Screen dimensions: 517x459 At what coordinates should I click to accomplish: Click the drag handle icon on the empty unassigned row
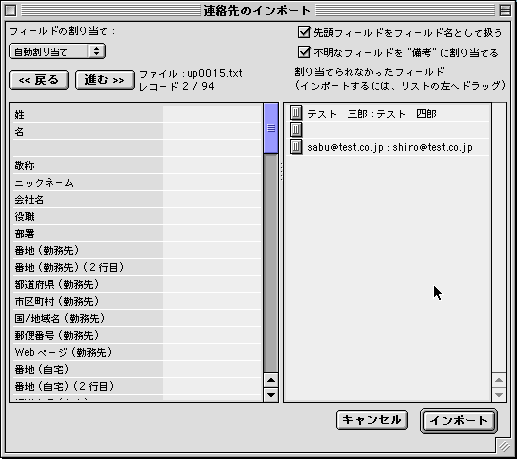296,130
